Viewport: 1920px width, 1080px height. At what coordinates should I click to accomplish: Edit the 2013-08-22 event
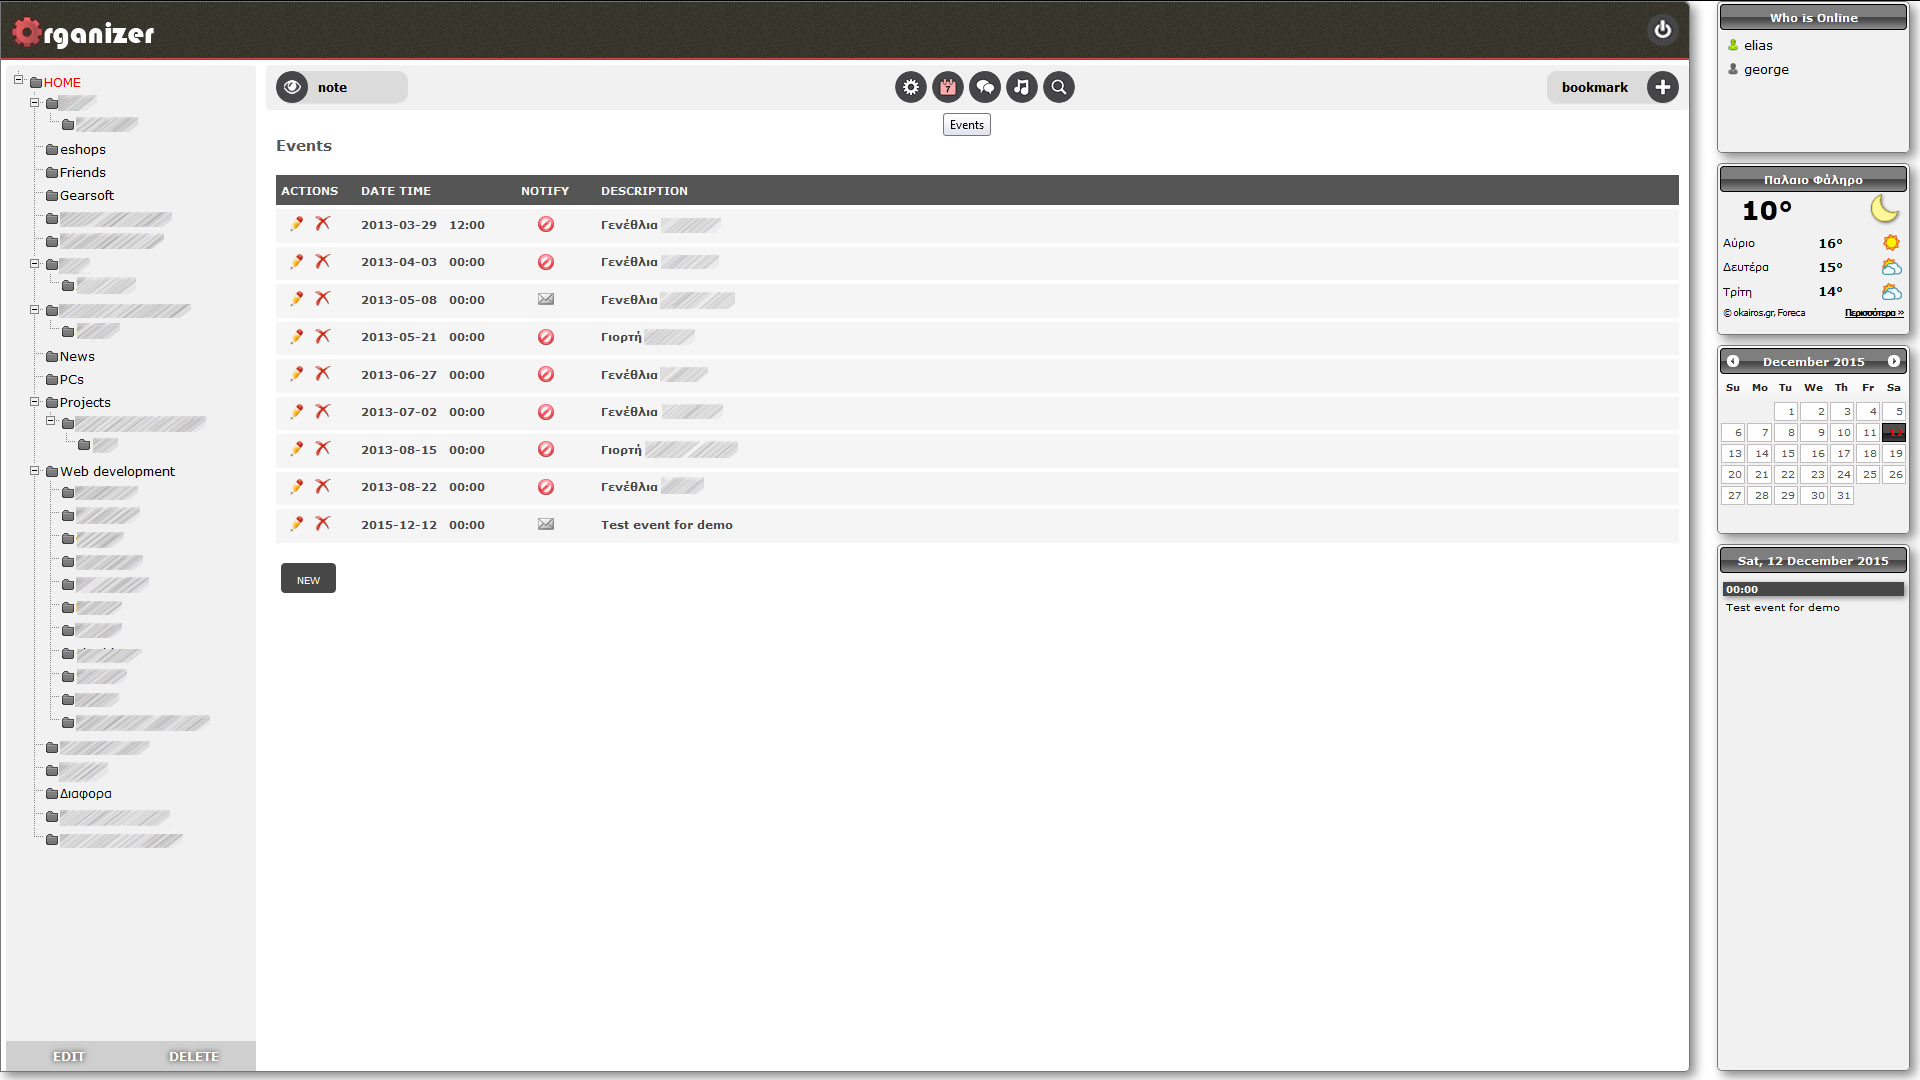point(297,486)
